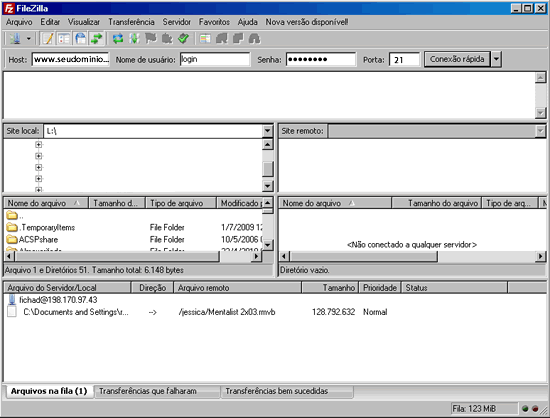Toggle processing of the transfer queue

tap(134, 39)
